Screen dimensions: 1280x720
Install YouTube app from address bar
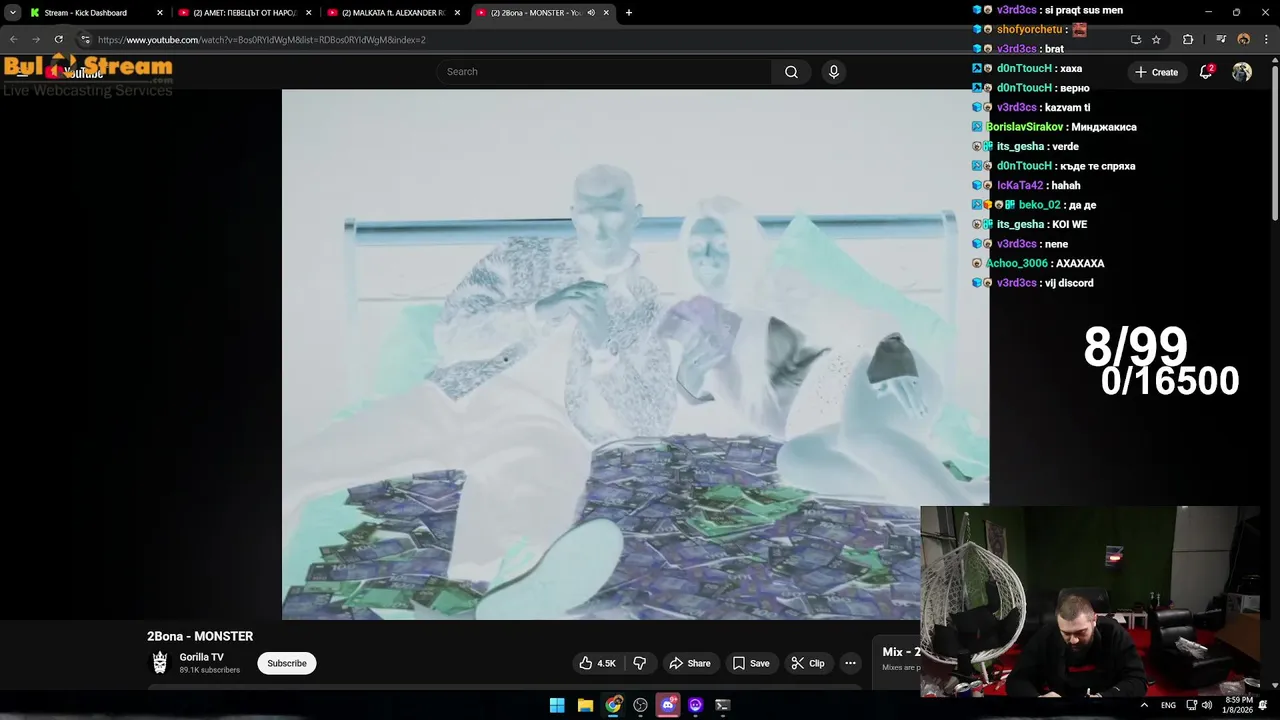1136,39
